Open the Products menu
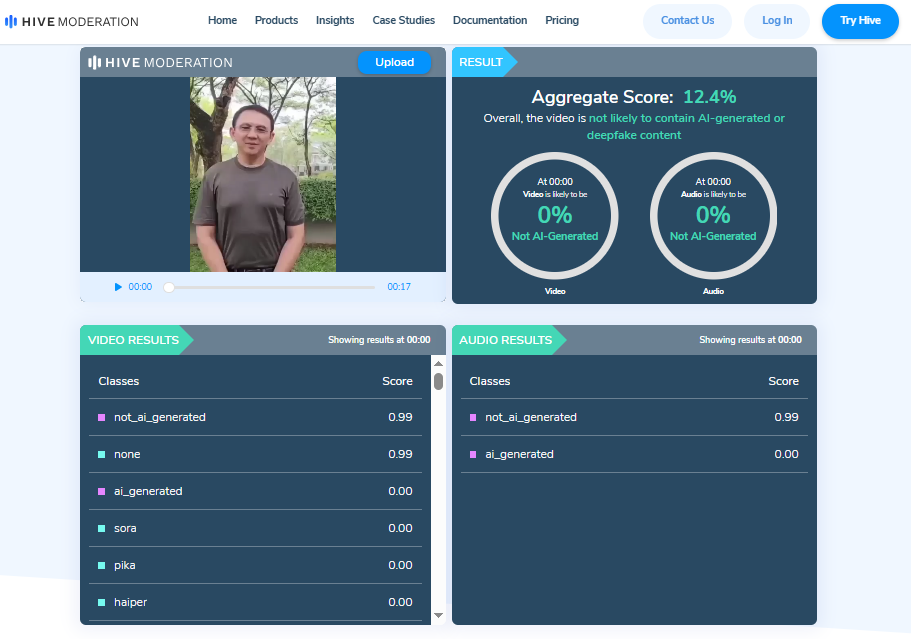 click(x=276, y=20)
